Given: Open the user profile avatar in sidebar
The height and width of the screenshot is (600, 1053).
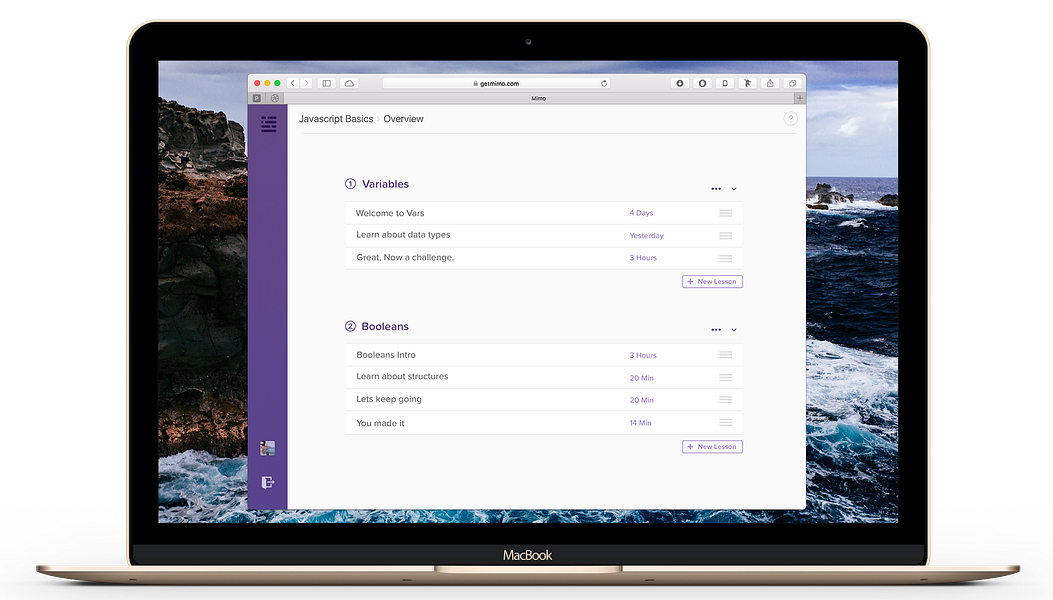Looking at the screenshot, I should point(267,448).
